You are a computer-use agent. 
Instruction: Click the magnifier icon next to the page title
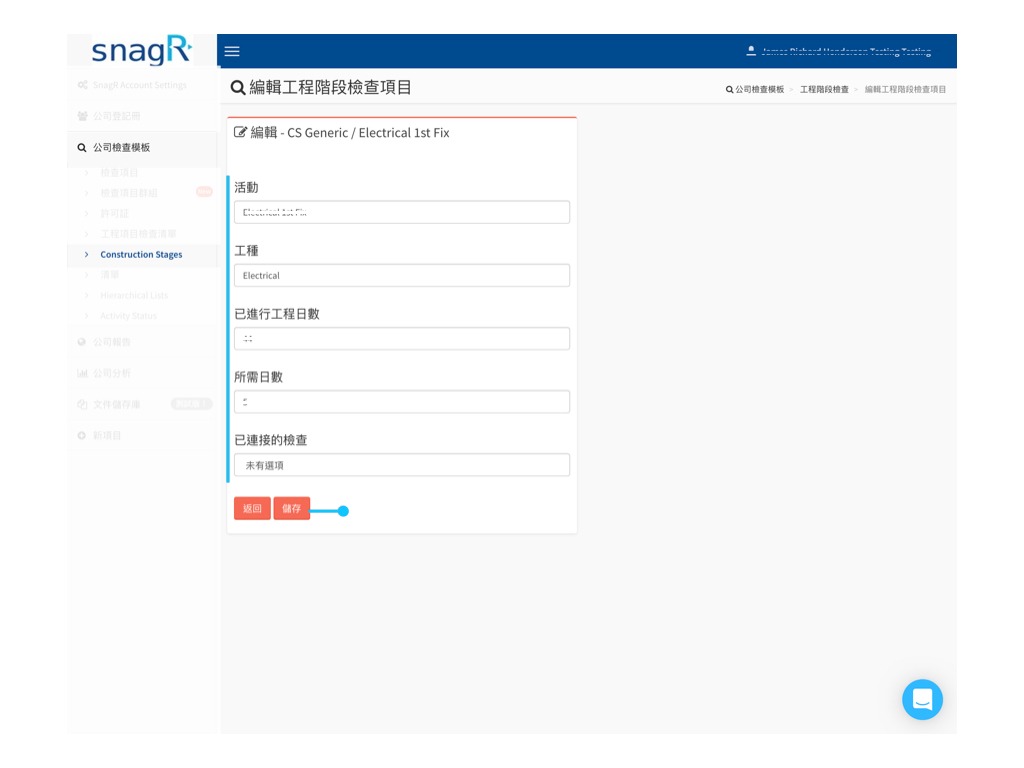click(238, 88)
